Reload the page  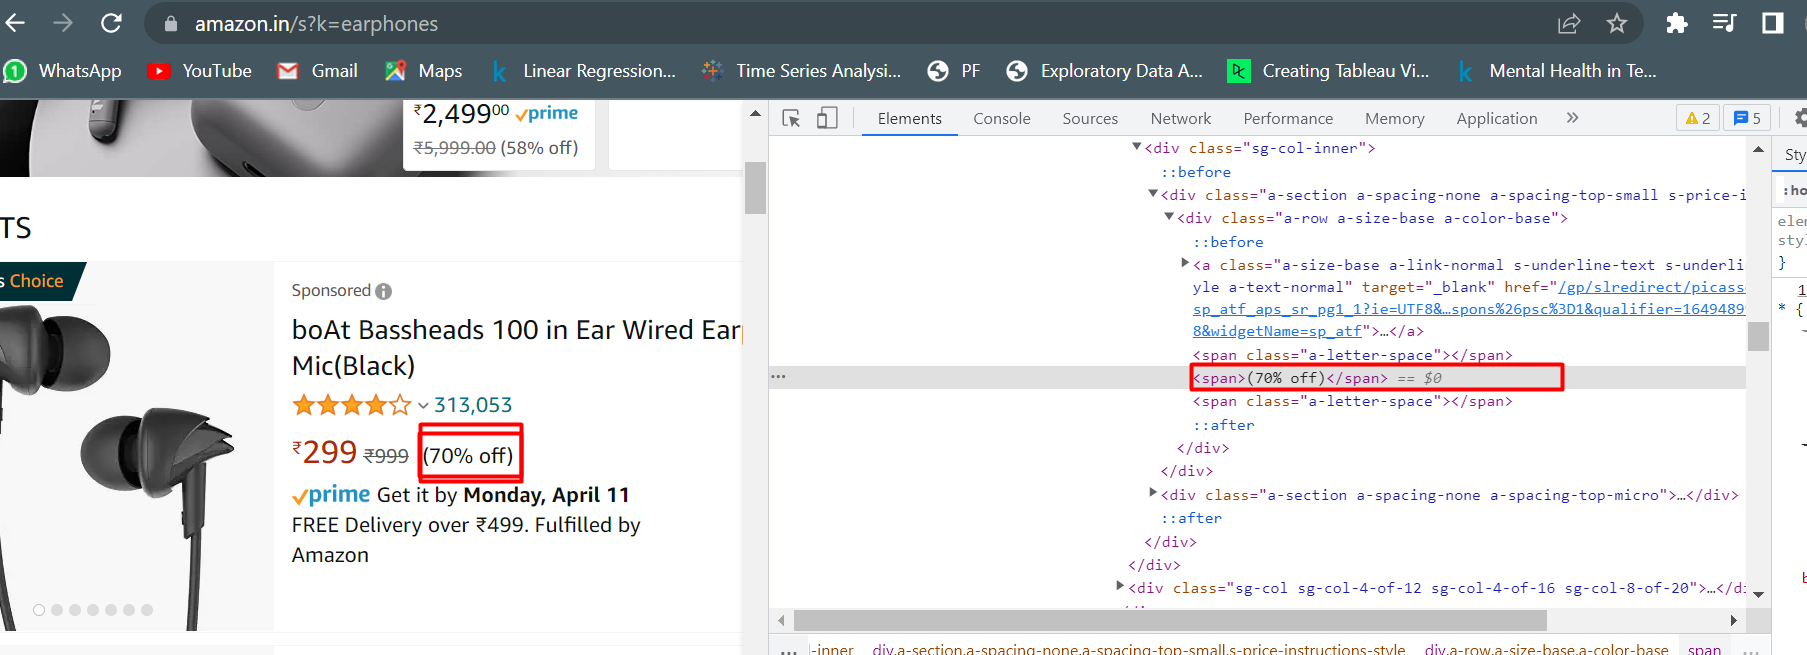coord(111,23)
